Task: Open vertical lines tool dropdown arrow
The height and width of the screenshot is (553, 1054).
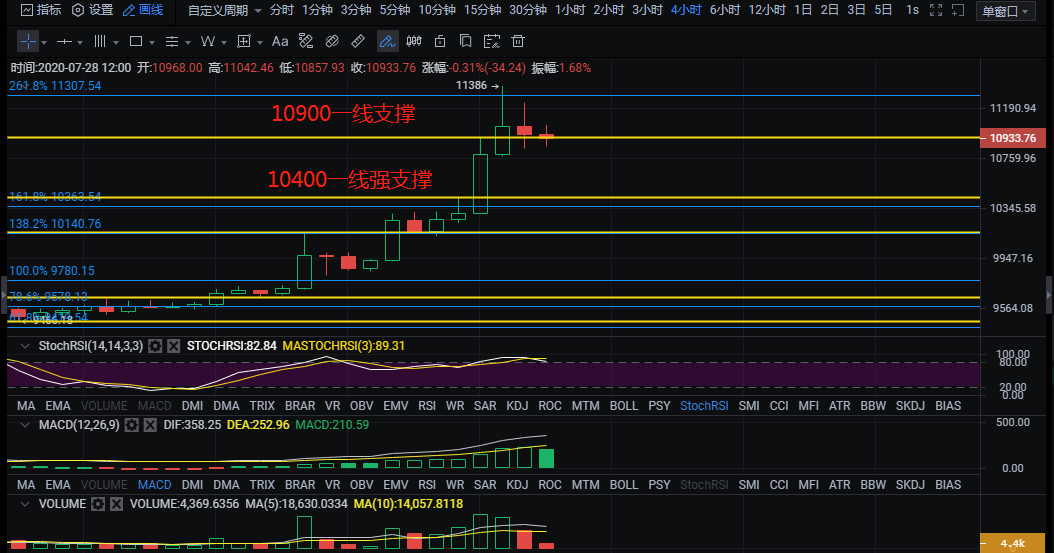Action: tap(116, 43)
